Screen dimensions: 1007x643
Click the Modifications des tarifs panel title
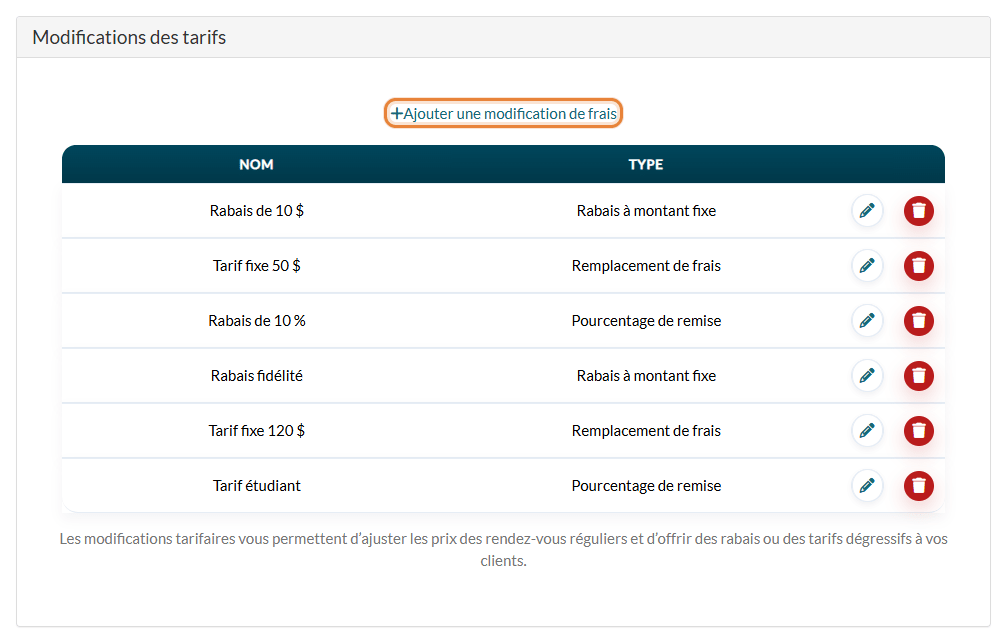[129, 37]
